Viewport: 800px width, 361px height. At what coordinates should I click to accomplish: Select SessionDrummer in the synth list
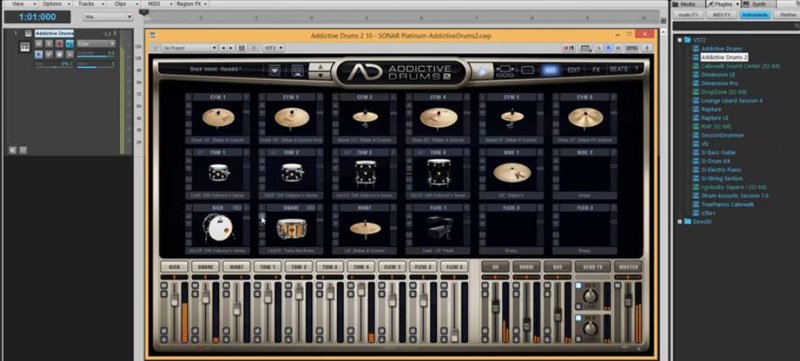tap(722, 135)
